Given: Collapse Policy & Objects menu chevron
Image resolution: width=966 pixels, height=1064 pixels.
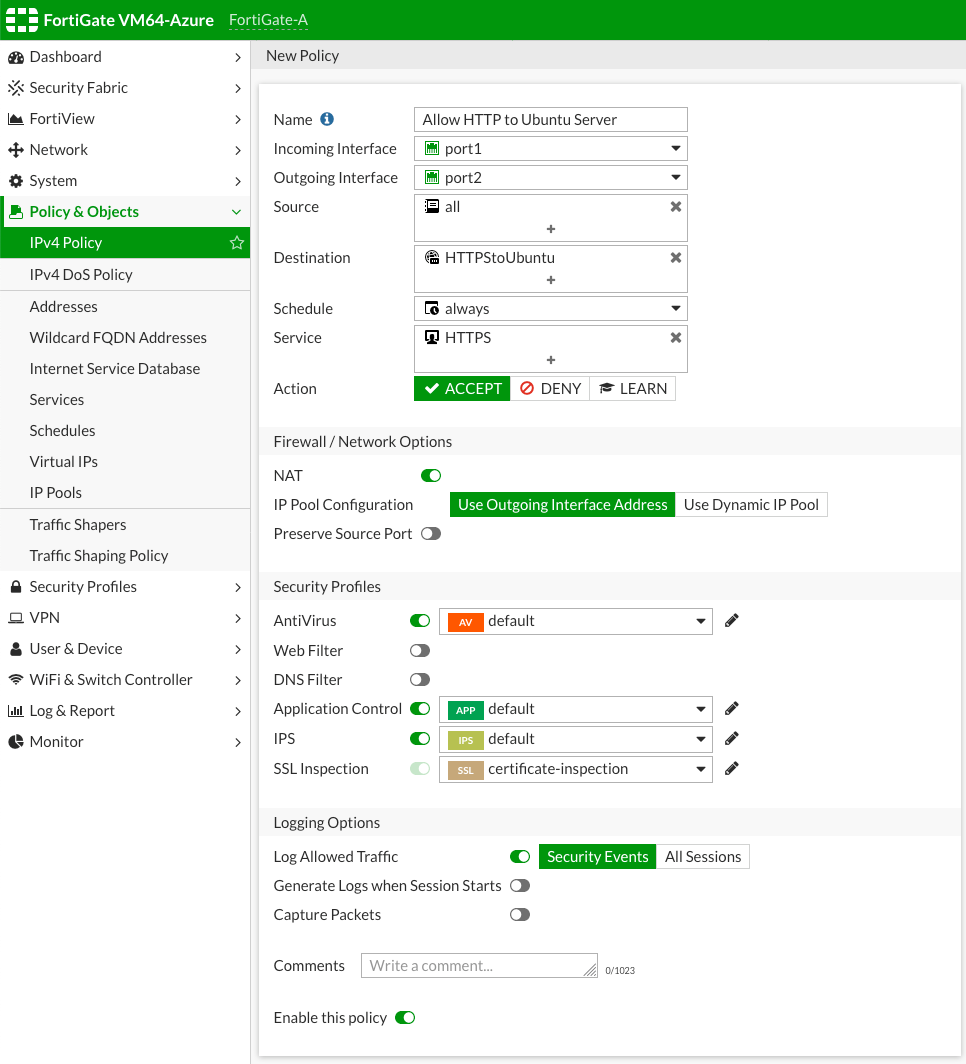Looking at the screenshot, I should pyautogui.click(x=237, y=212).
